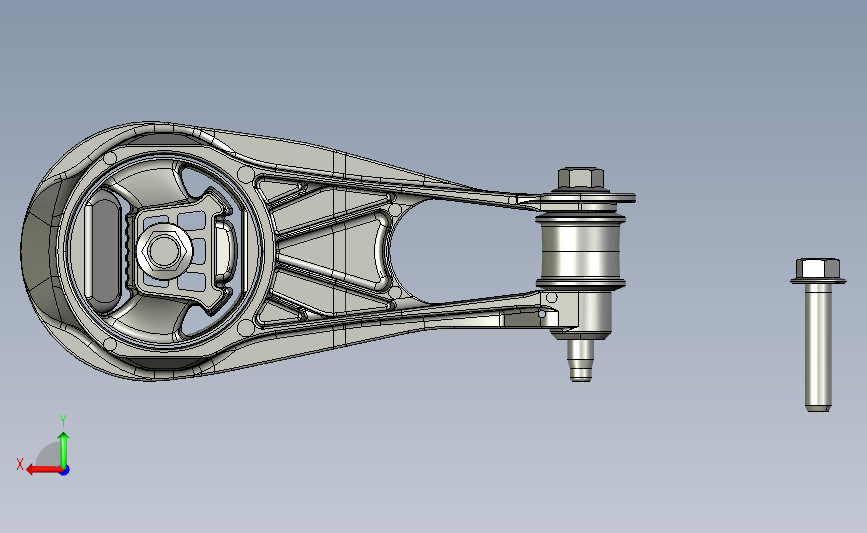The height and width of the screenshot is (533, 867).
Task: Select the hex nut at the large bushing center
Action: pyautogui.click(x=164, y=251)
